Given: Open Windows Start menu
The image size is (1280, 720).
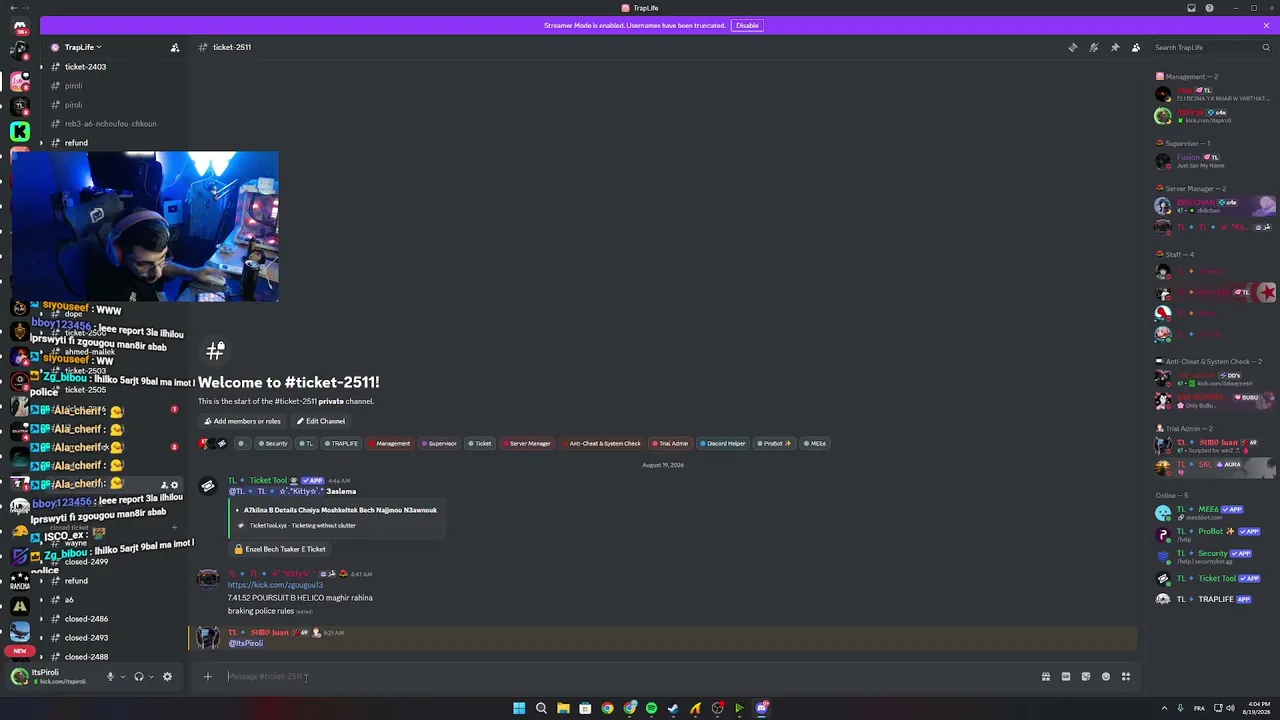Looking at the screenshot, I should [x=519, y=708].
